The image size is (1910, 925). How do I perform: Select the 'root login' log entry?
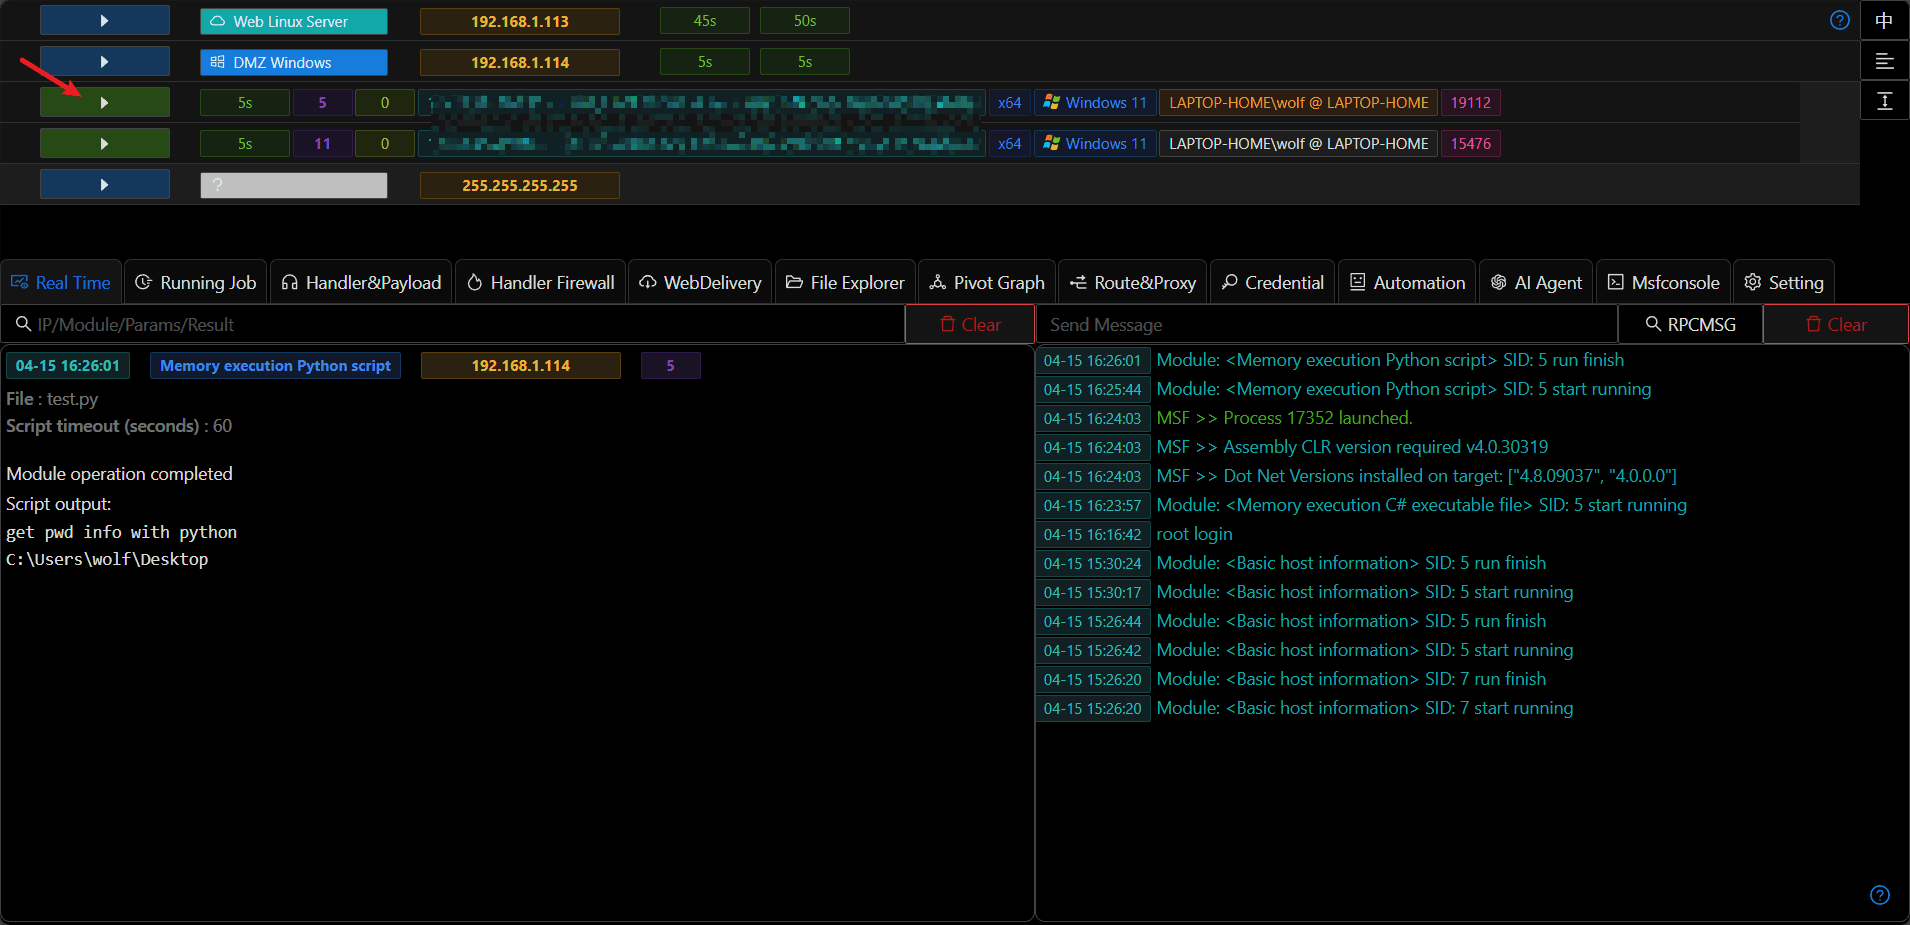coord(1194,534)
